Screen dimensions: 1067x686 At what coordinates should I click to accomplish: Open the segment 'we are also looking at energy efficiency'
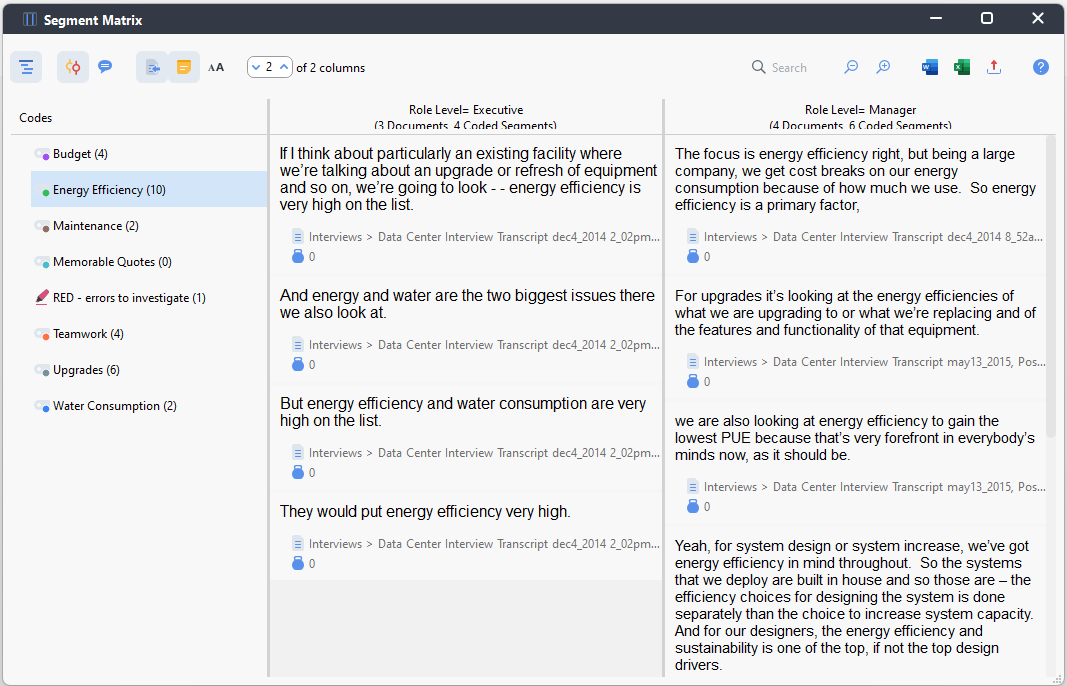pos(855,438)
